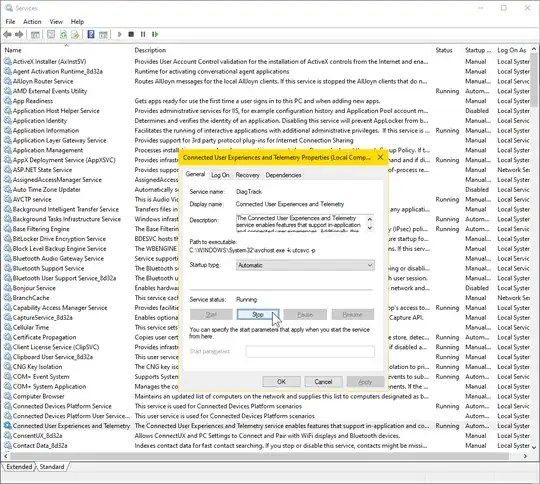This screenshot has width=540, height=484.
Task: Switch to the Standard view tab
Action: [x=52, y=467]
